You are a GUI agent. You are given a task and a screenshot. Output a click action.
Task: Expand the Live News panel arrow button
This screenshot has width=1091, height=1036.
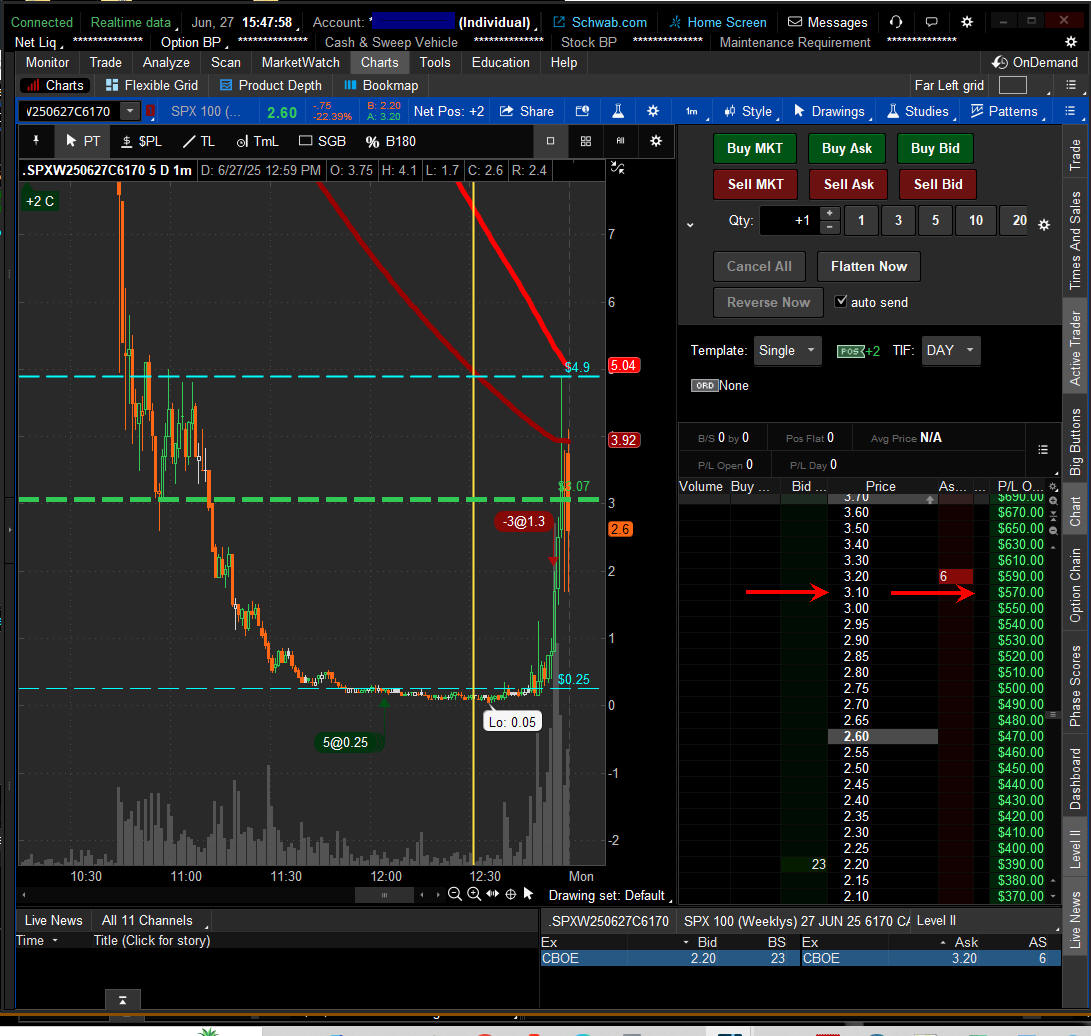123,1000
